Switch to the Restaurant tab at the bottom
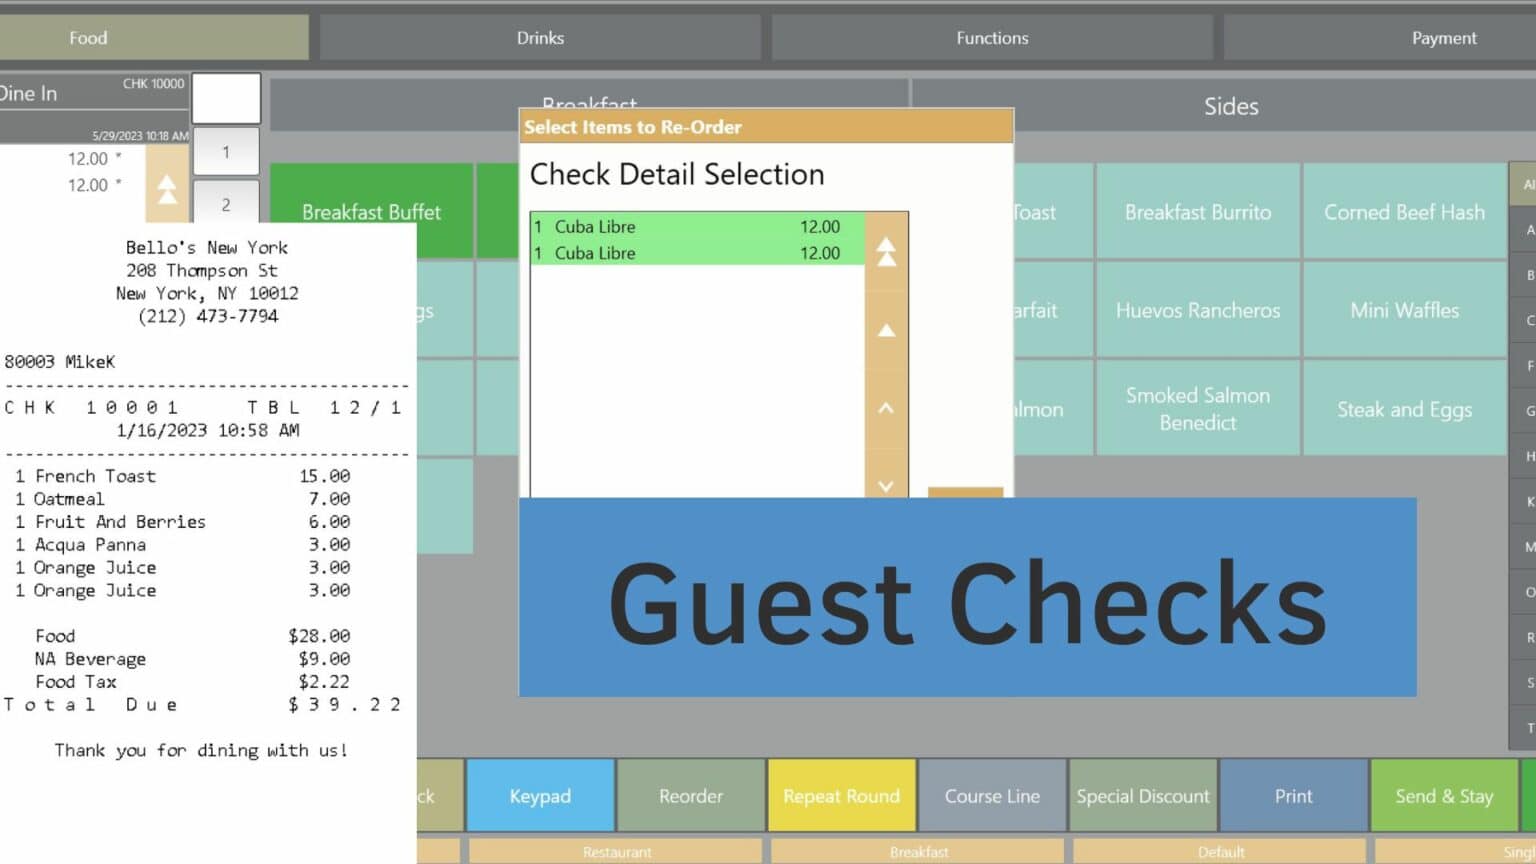 (x=617, y=851)
